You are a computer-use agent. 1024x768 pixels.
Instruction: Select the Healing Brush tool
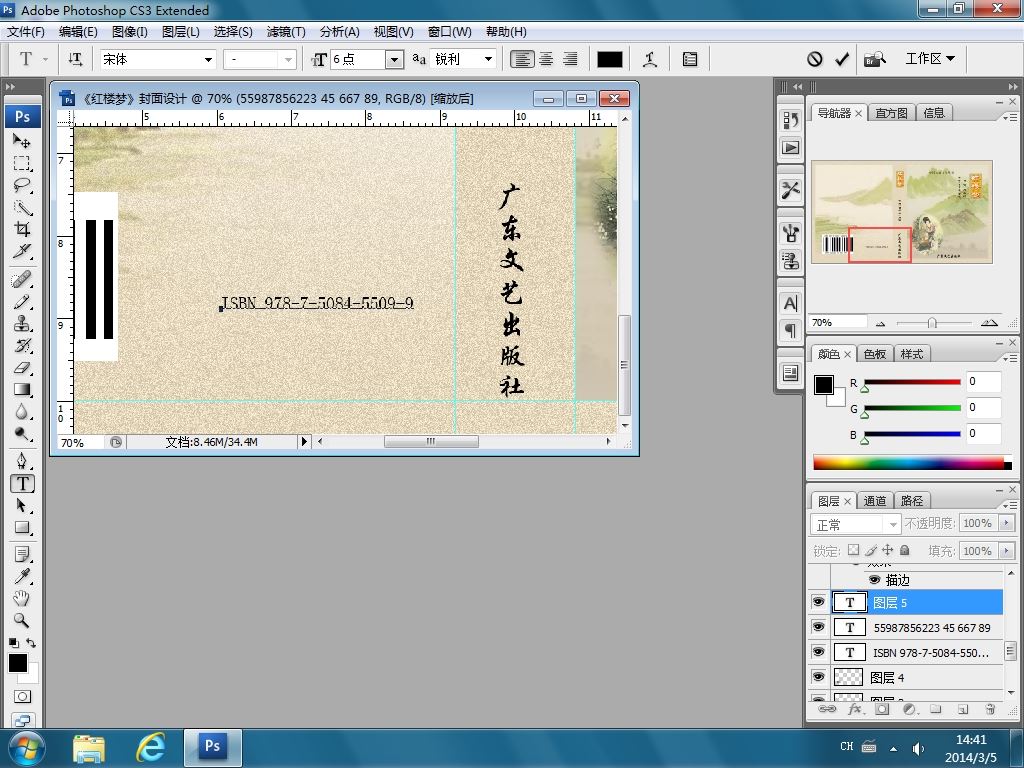coord(22,280)
